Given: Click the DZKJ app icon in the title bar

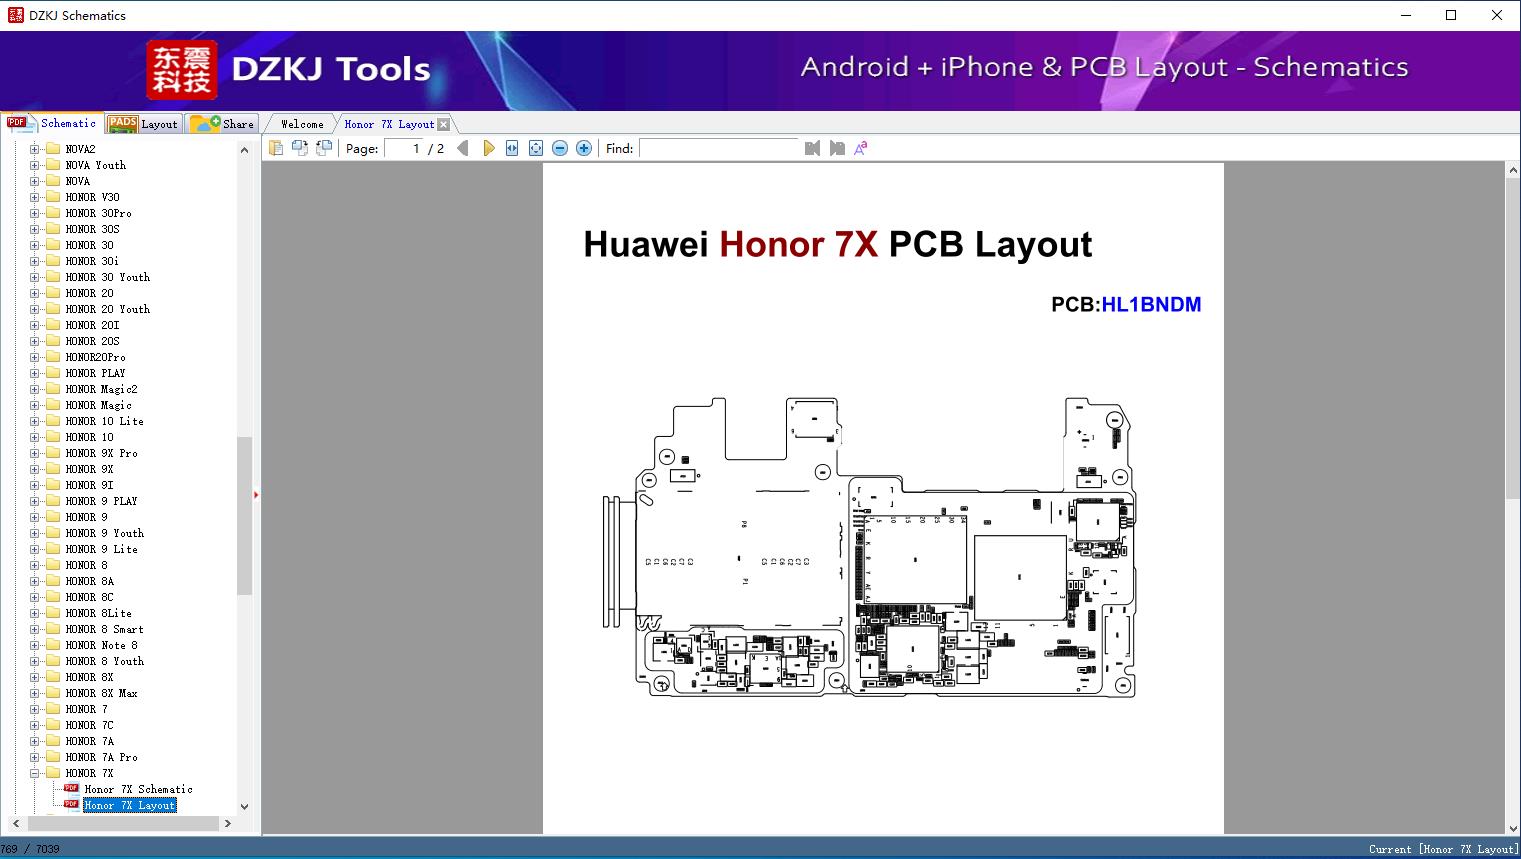Looking at the screenshot, I should [15, 15].
